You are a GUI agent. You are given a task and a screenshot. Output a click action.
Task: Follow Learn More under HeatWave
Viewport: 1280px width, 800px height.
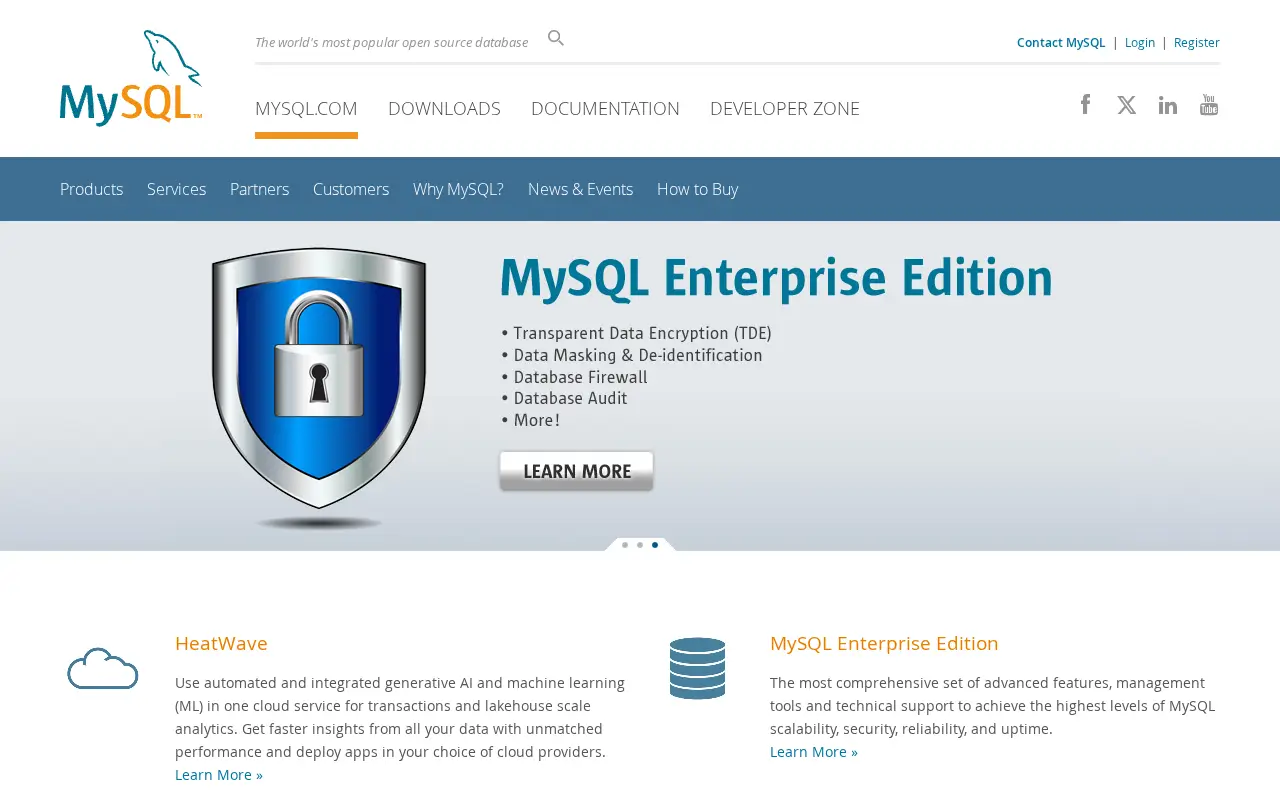coord(219,775)
